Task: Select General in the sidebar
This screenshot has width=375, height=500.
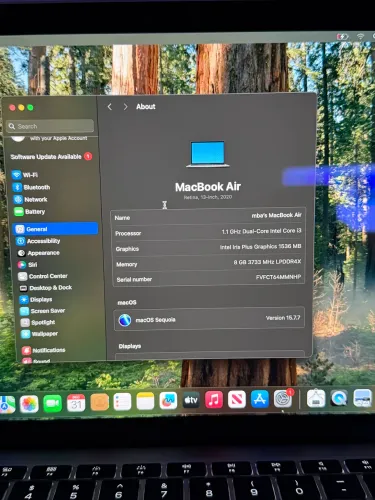Action: (x=56, y=229)
